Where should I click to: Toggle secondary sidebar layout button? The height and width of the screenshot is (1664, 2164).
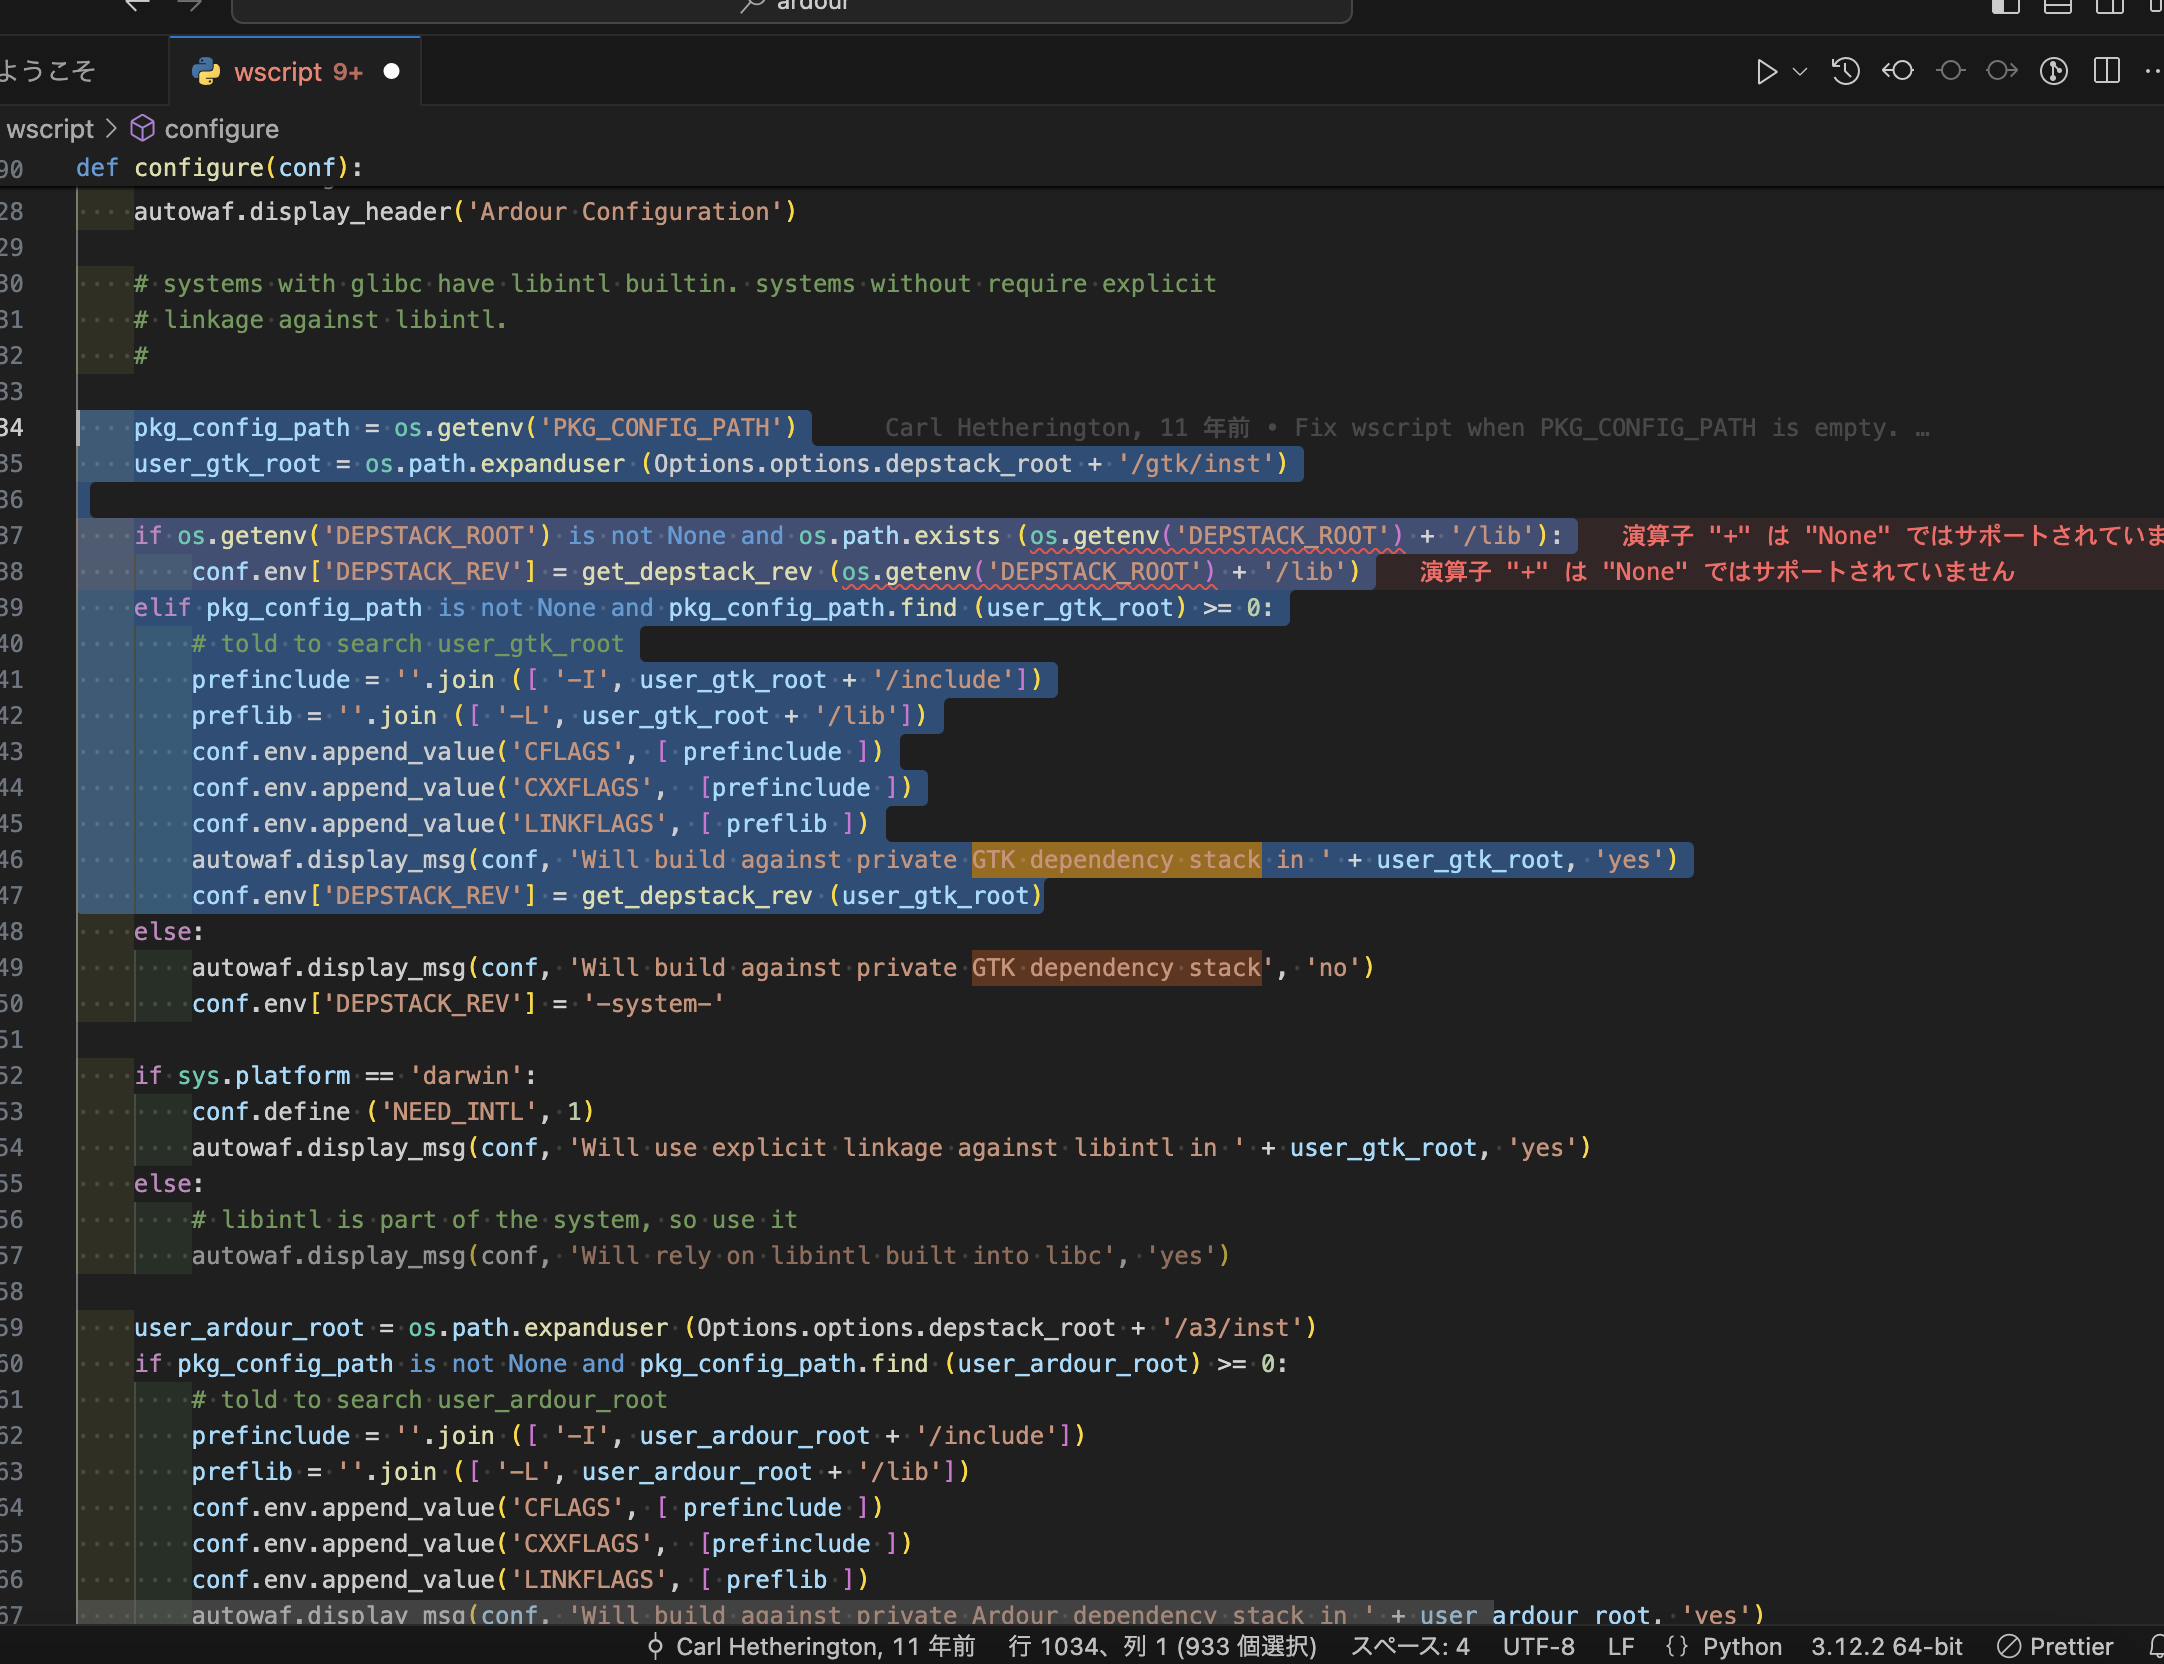(2109, 6)
